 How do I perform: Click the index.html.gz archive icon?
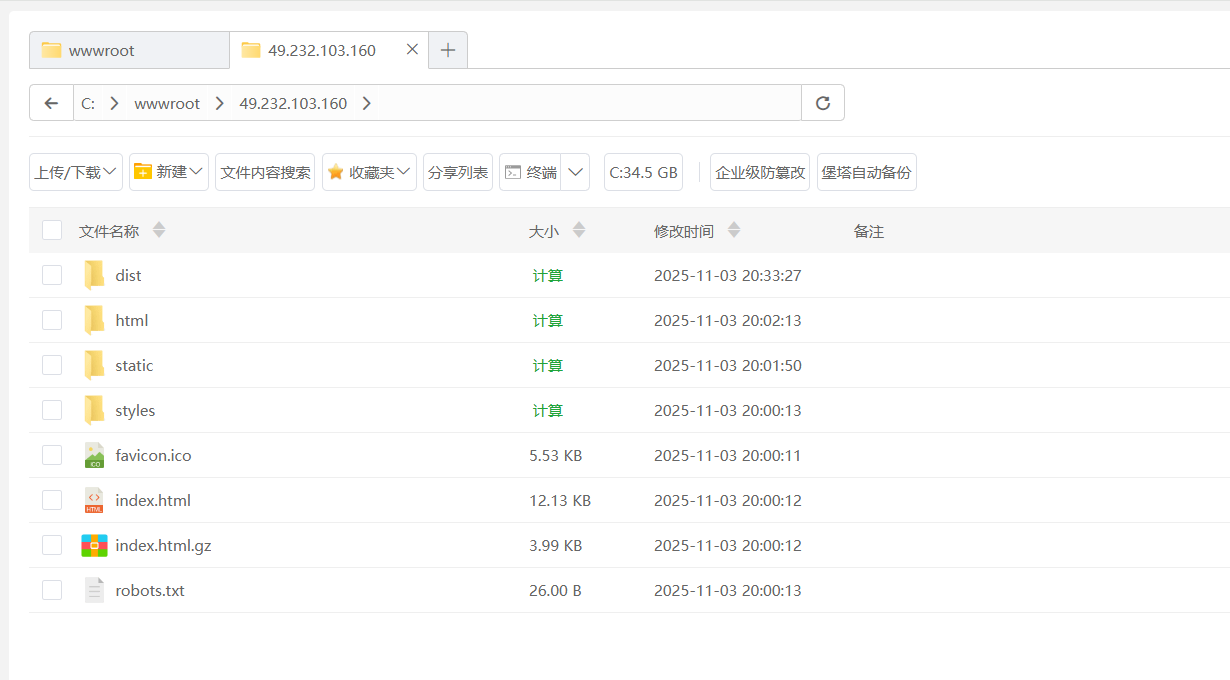[x=94, y=545]
